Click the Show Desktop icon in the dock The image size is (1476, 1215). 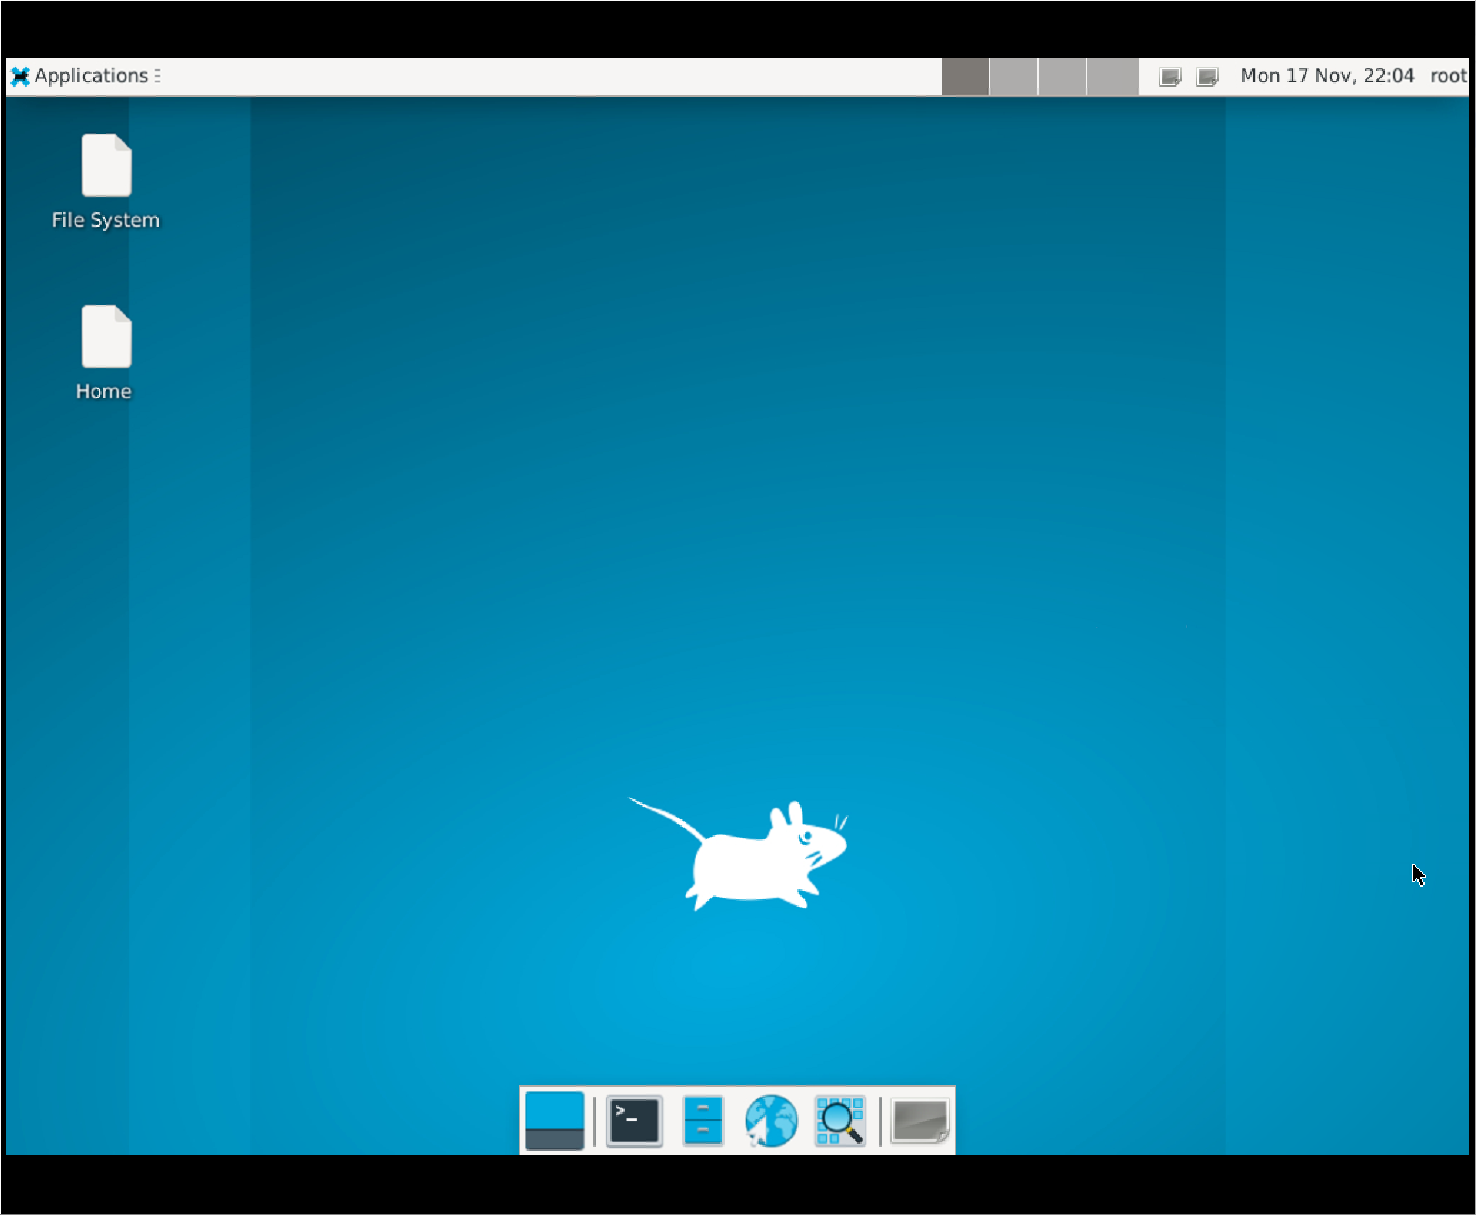[x=554, y=1120]
